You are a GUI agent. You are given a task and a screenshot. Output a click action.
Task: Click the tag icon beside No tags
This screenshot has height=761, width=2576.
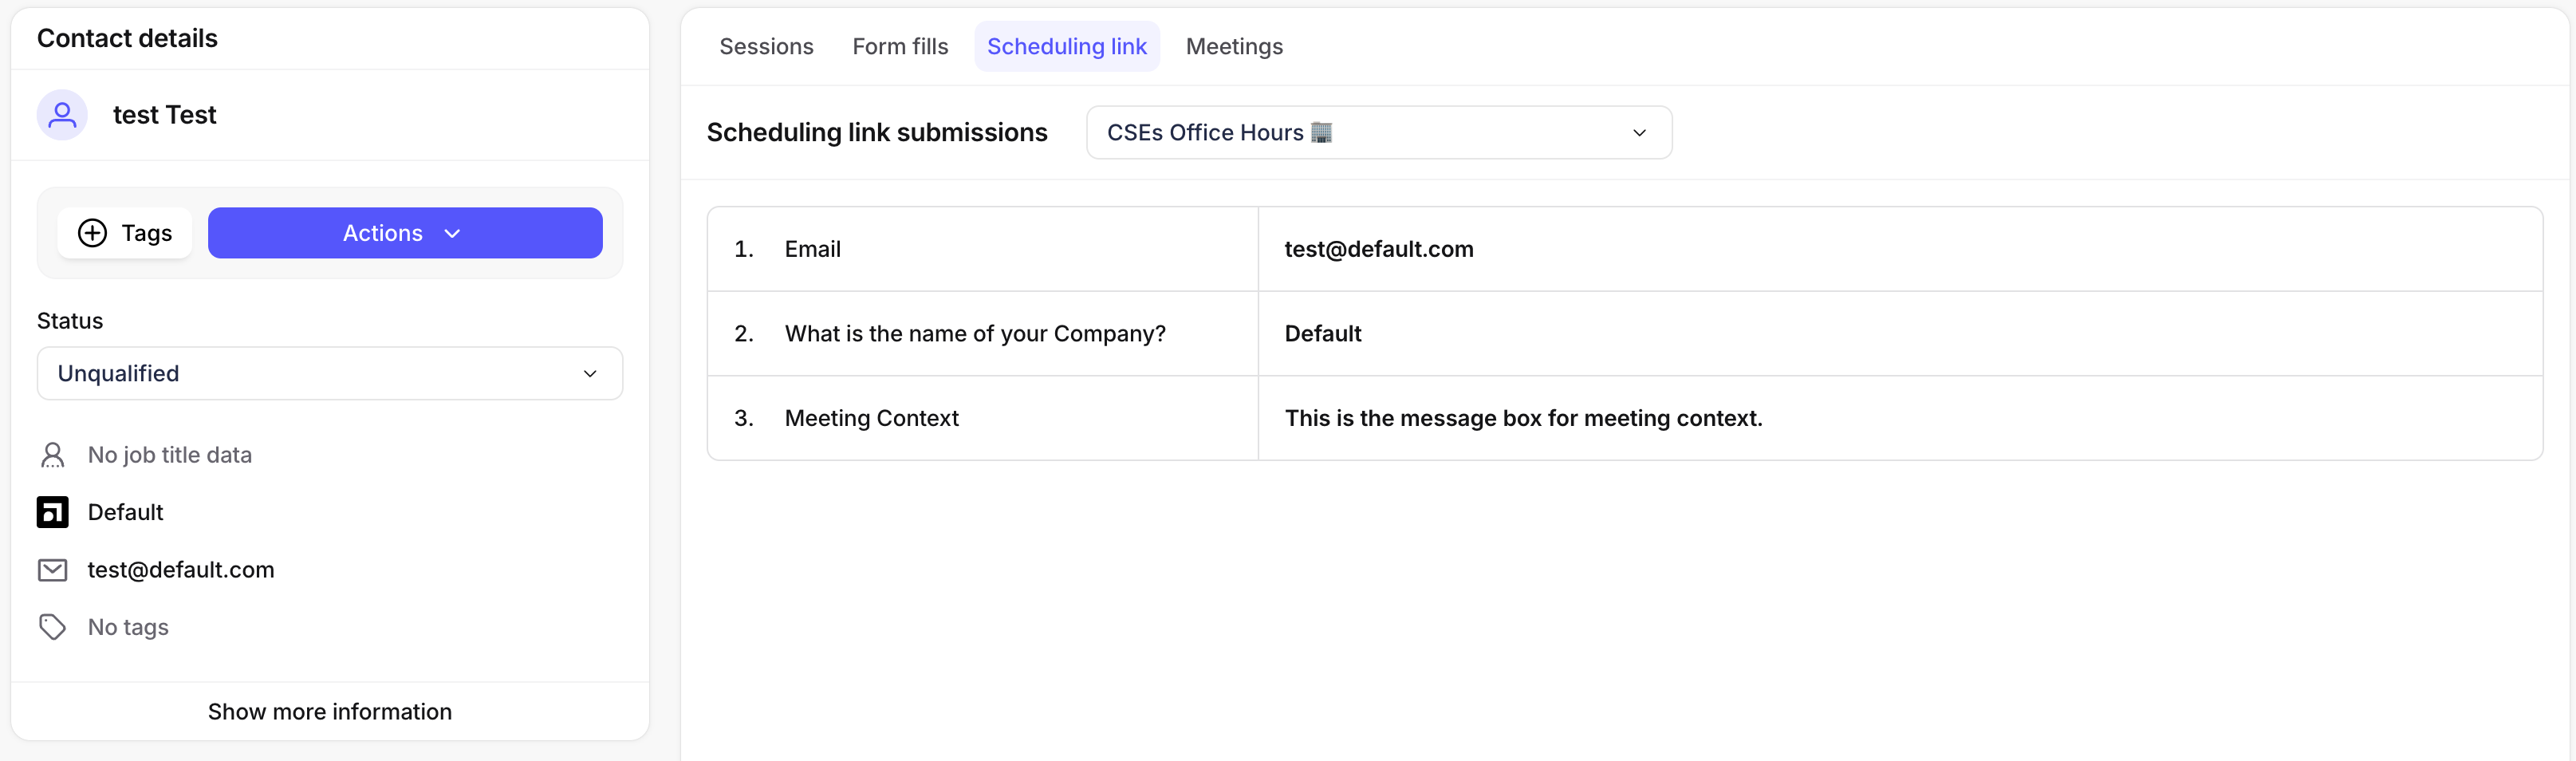coord(52,627)
